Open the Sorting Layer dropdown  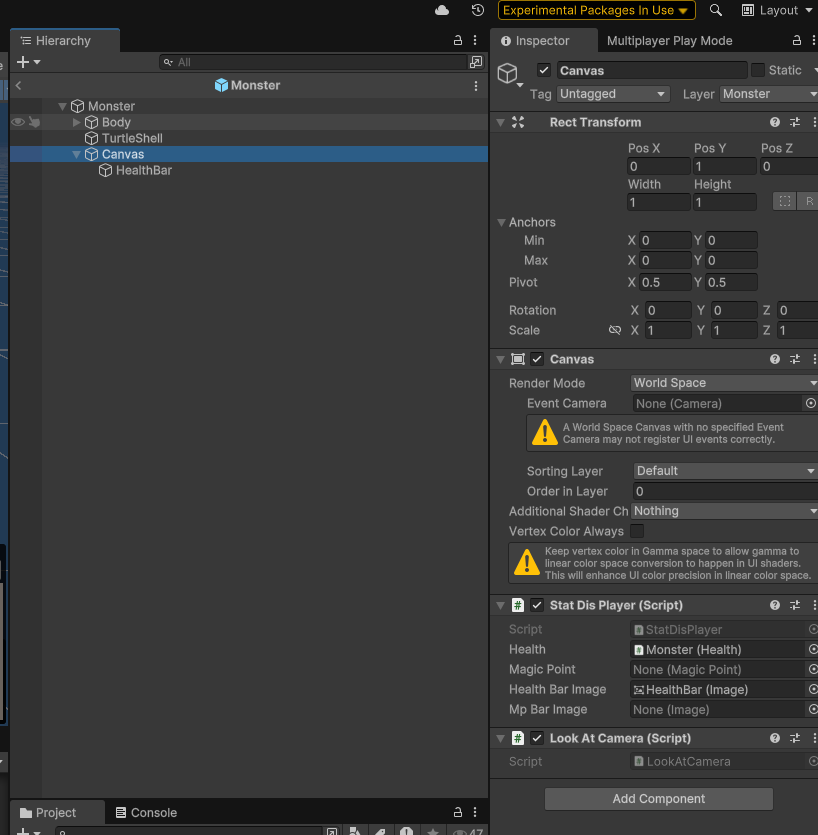click(x=725, y=471)
